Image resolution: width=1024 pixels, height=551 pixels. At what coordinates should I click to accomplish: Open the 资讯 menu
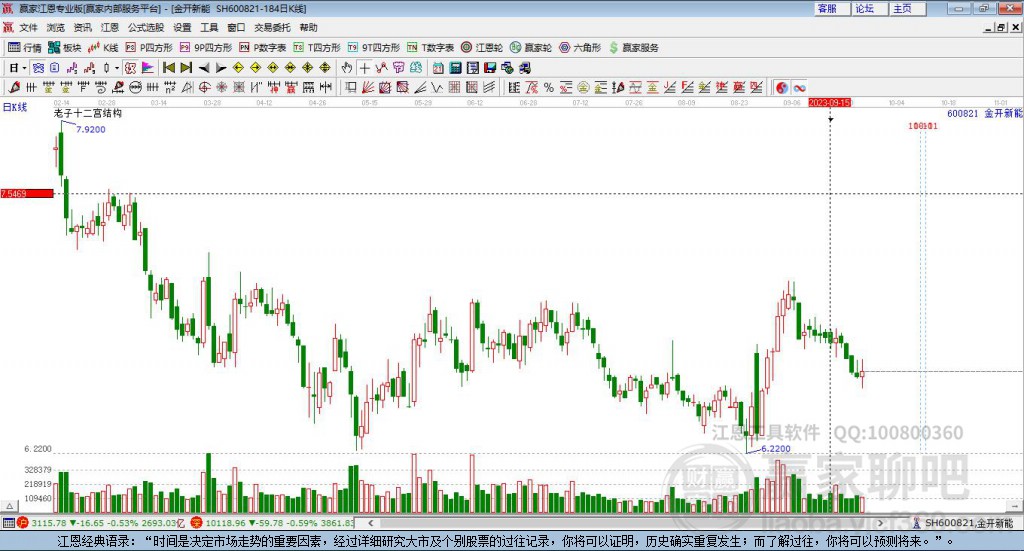tap(82, 27)
